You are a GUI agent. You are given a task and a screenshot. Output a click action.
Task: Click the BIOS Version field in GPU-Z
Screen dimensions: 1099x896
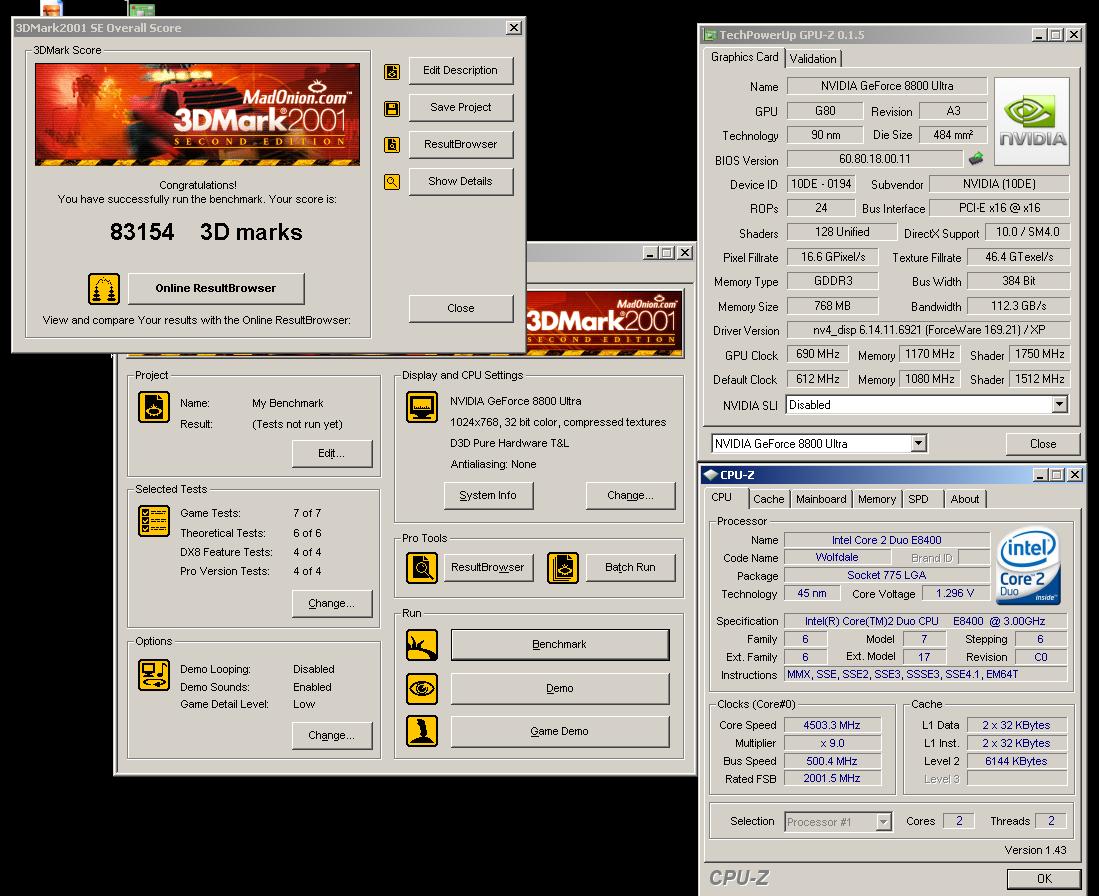click(874, 159)
